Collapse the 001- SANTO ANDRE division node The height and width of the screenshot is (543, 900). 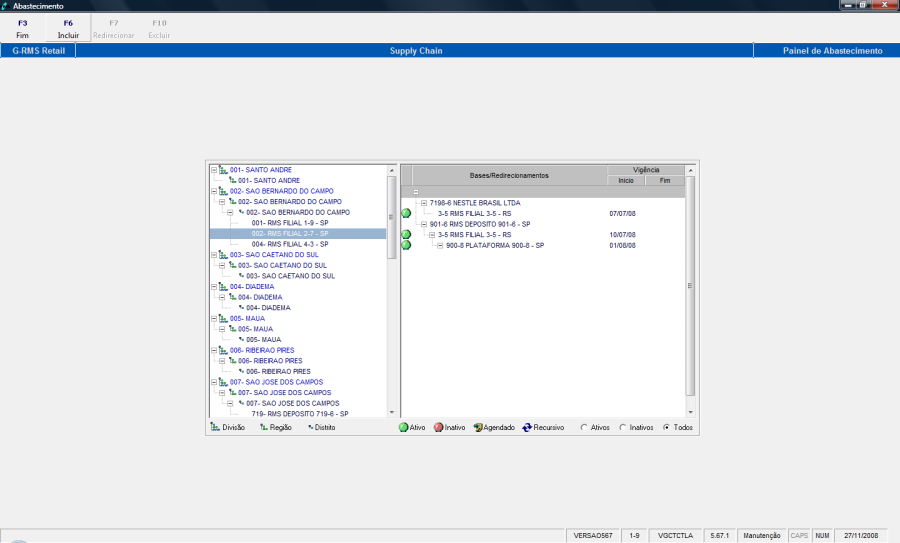214,170
